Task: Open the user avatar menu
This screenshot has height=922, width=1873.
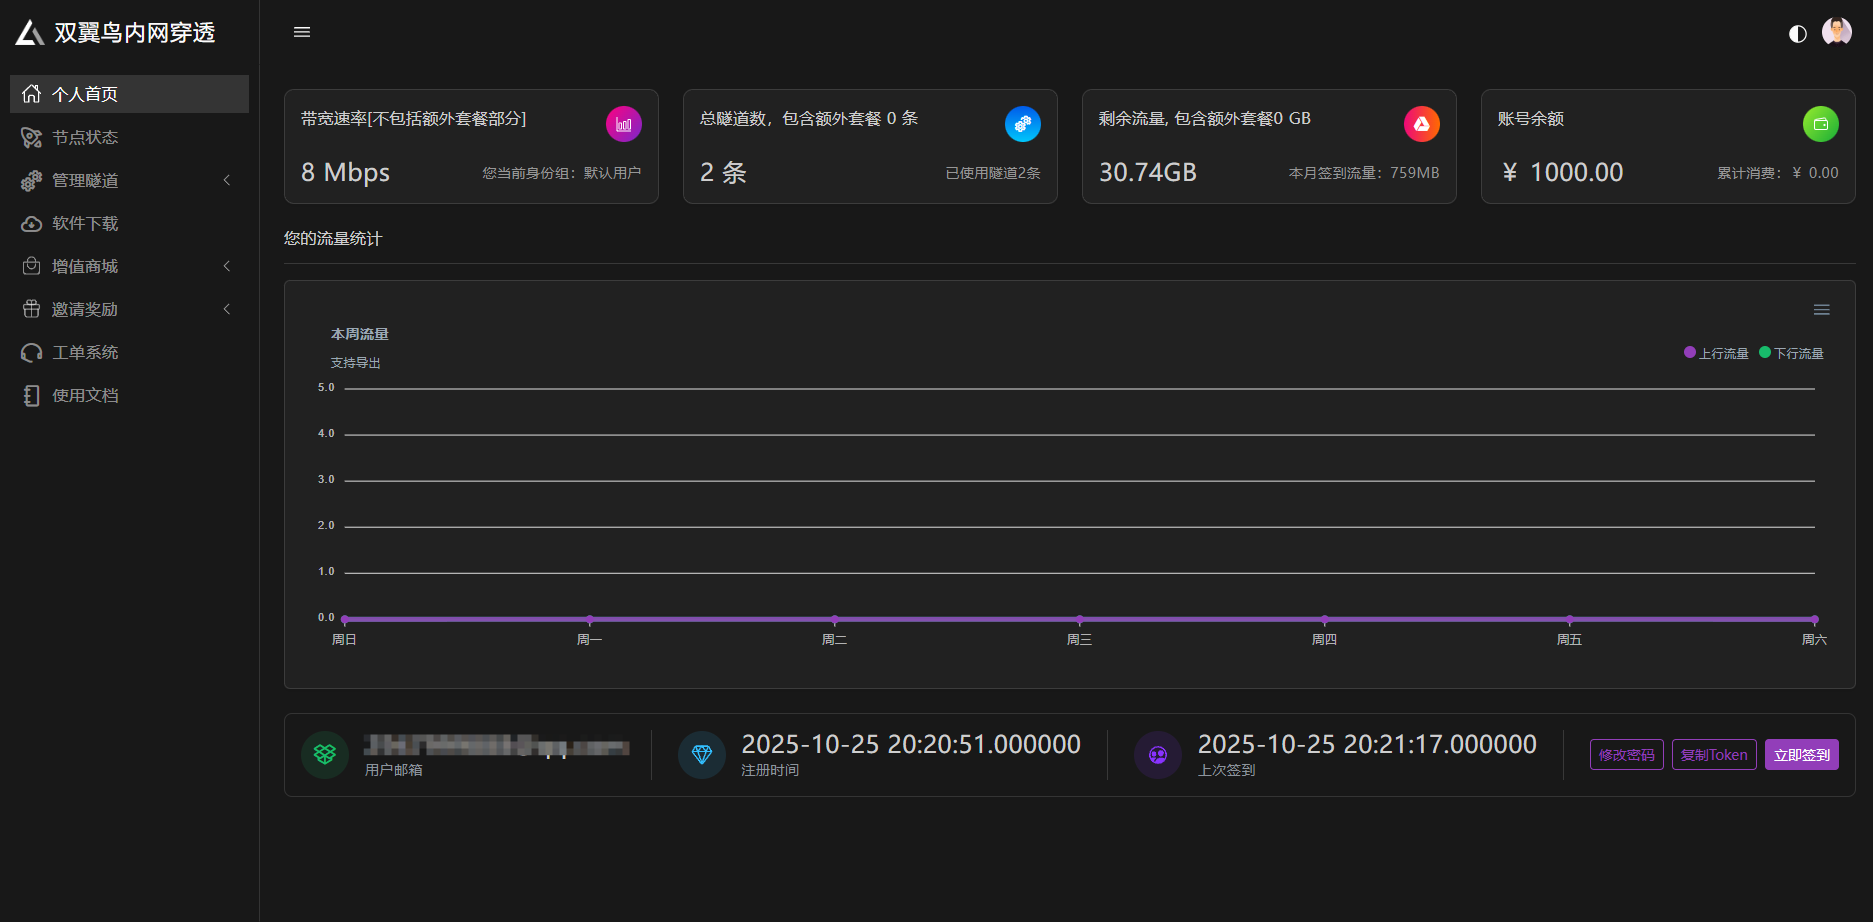Action: [x=1836, y=32]
